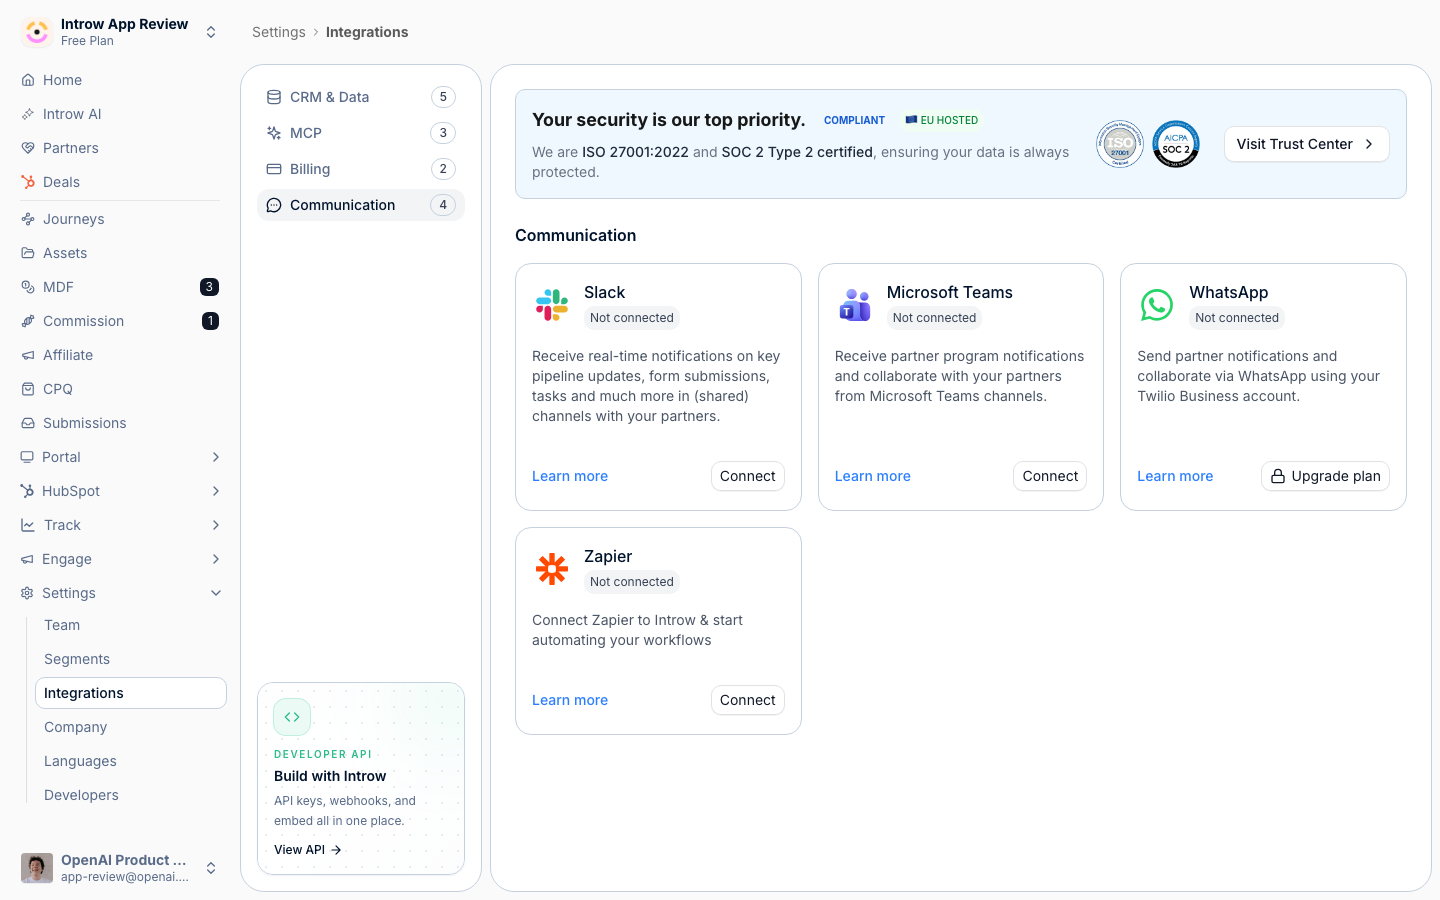Click the MDF coins icon
The width and height of the screenshot is (1440, 900).
(x=28, y=287)
